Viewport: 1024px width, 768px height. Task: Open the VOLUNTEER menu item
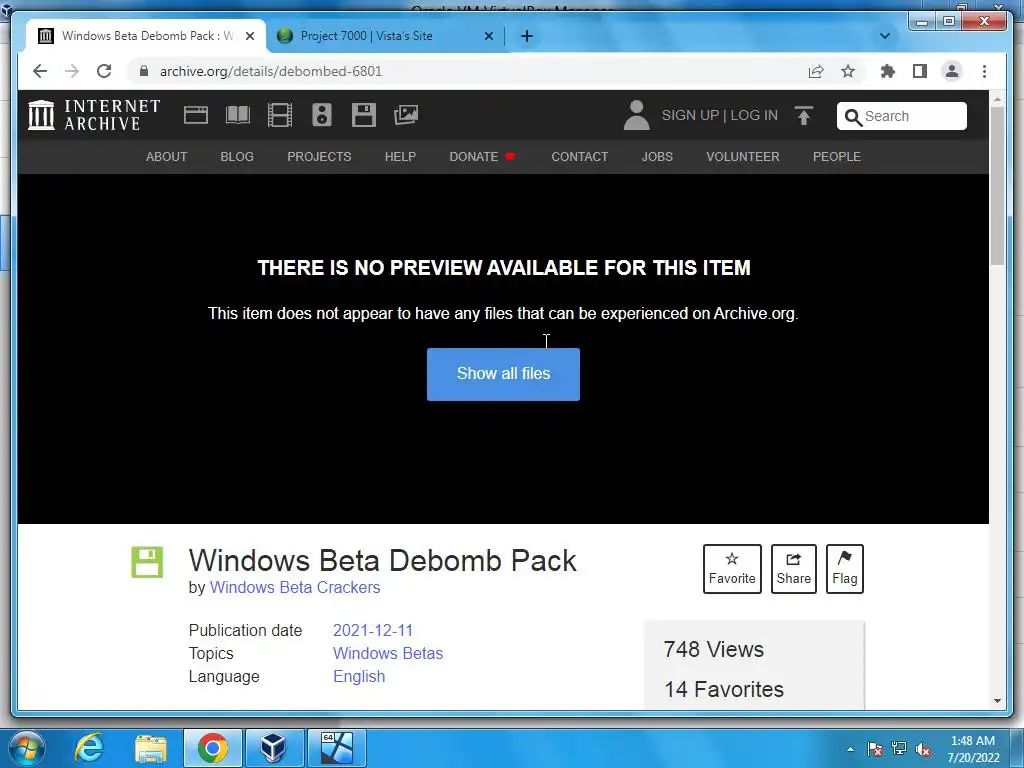[743, 157]
